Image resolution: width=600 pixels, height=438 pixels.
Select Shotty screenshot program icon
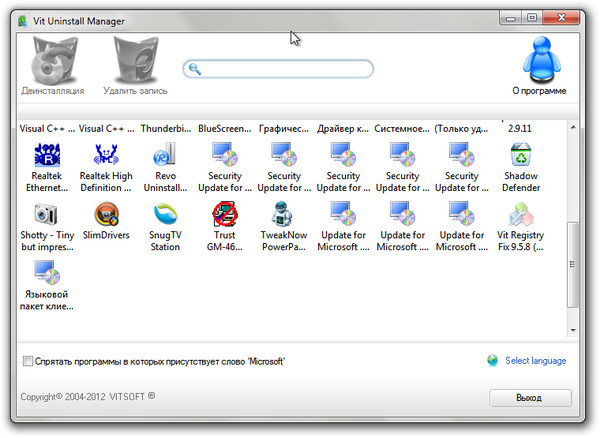[46, 213]
